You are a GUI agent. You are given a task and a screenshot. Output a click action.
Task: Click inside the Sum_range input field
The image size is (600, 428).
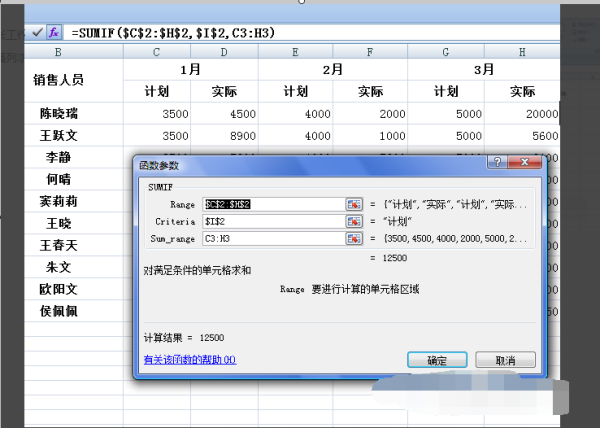click(272, 239)
